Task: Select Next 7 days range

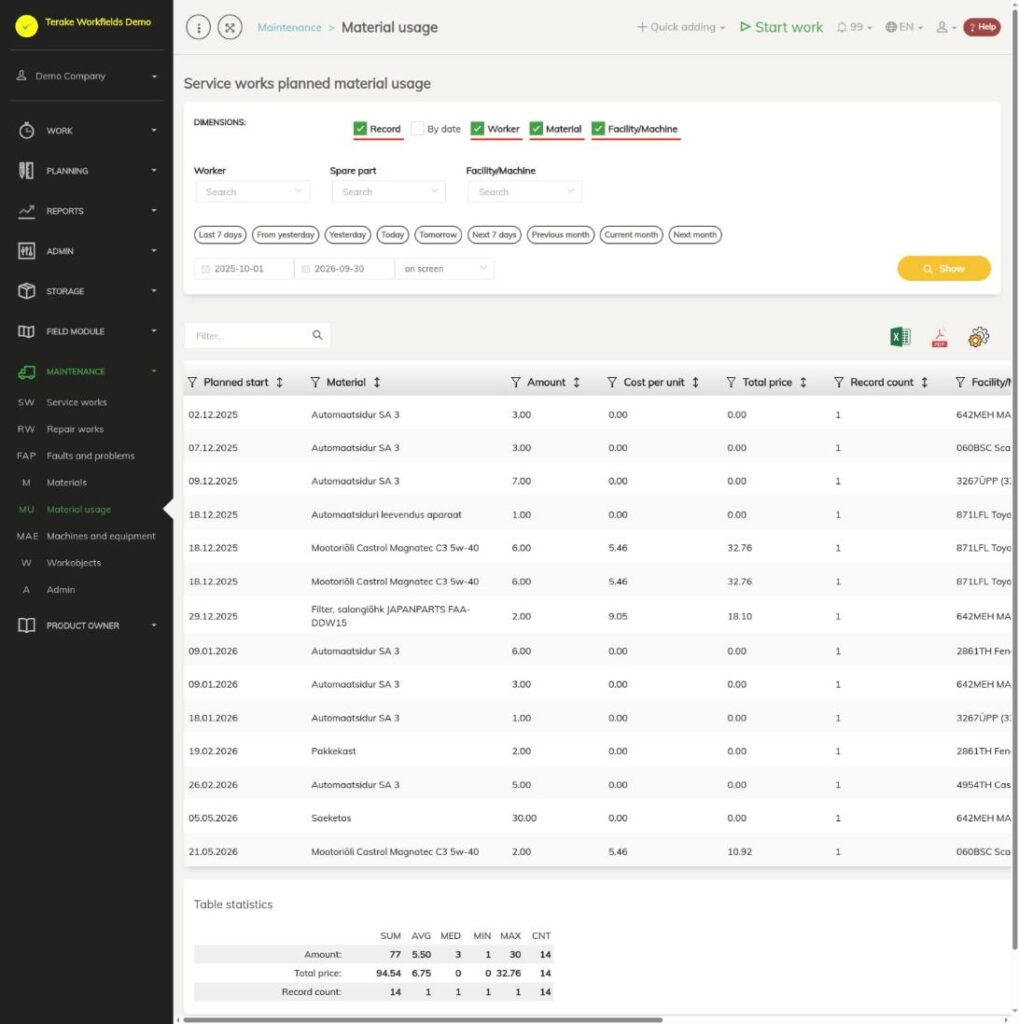Action: (494, 234)
